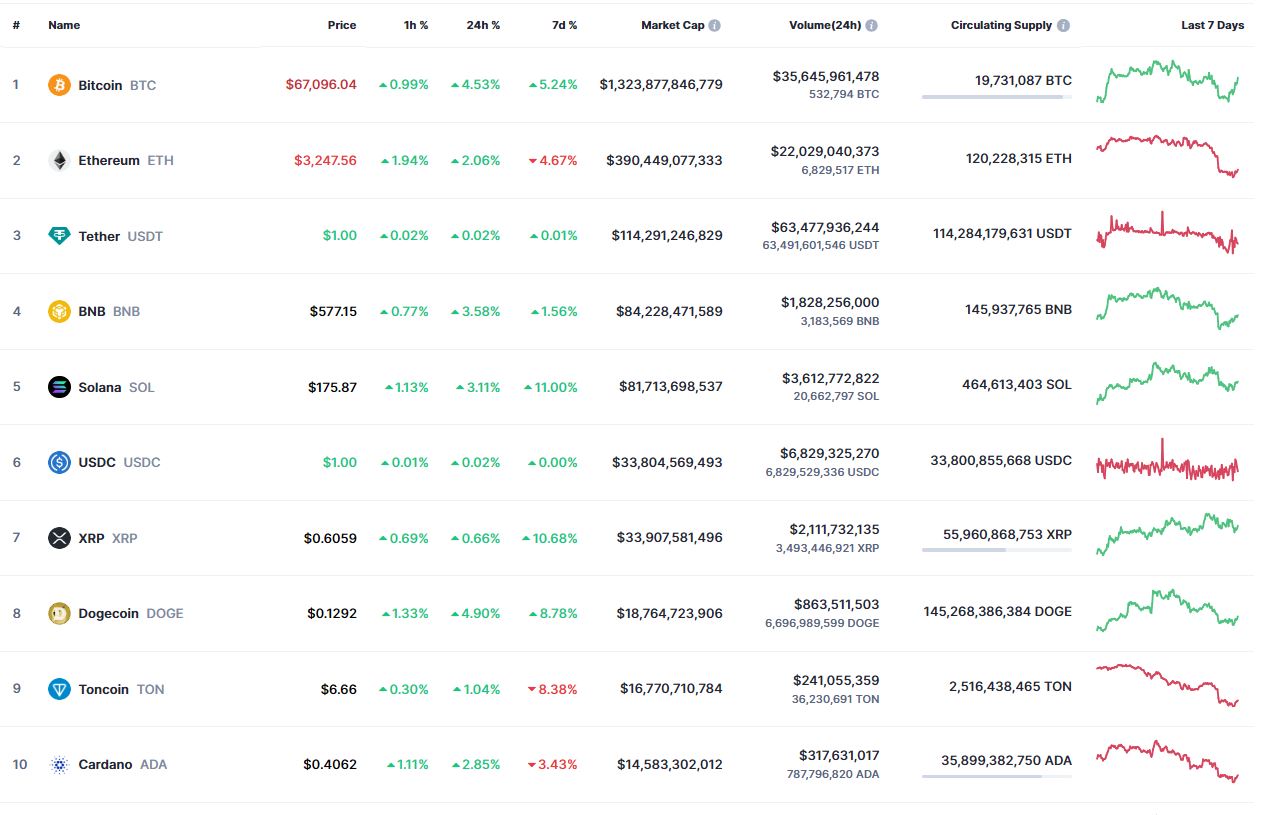Click the Cardano logo icon
This screenshot has height=815, width=1267.
60,765
